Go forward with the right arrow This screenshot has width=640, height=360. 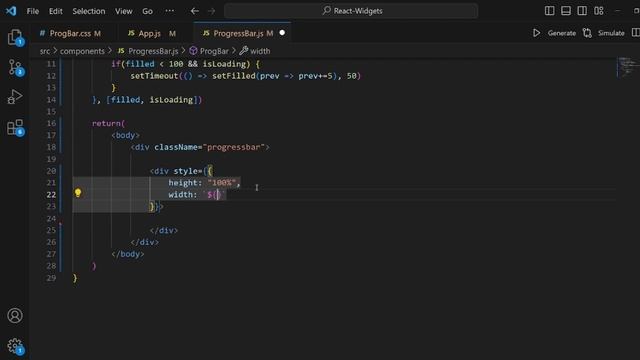(211, 11)
